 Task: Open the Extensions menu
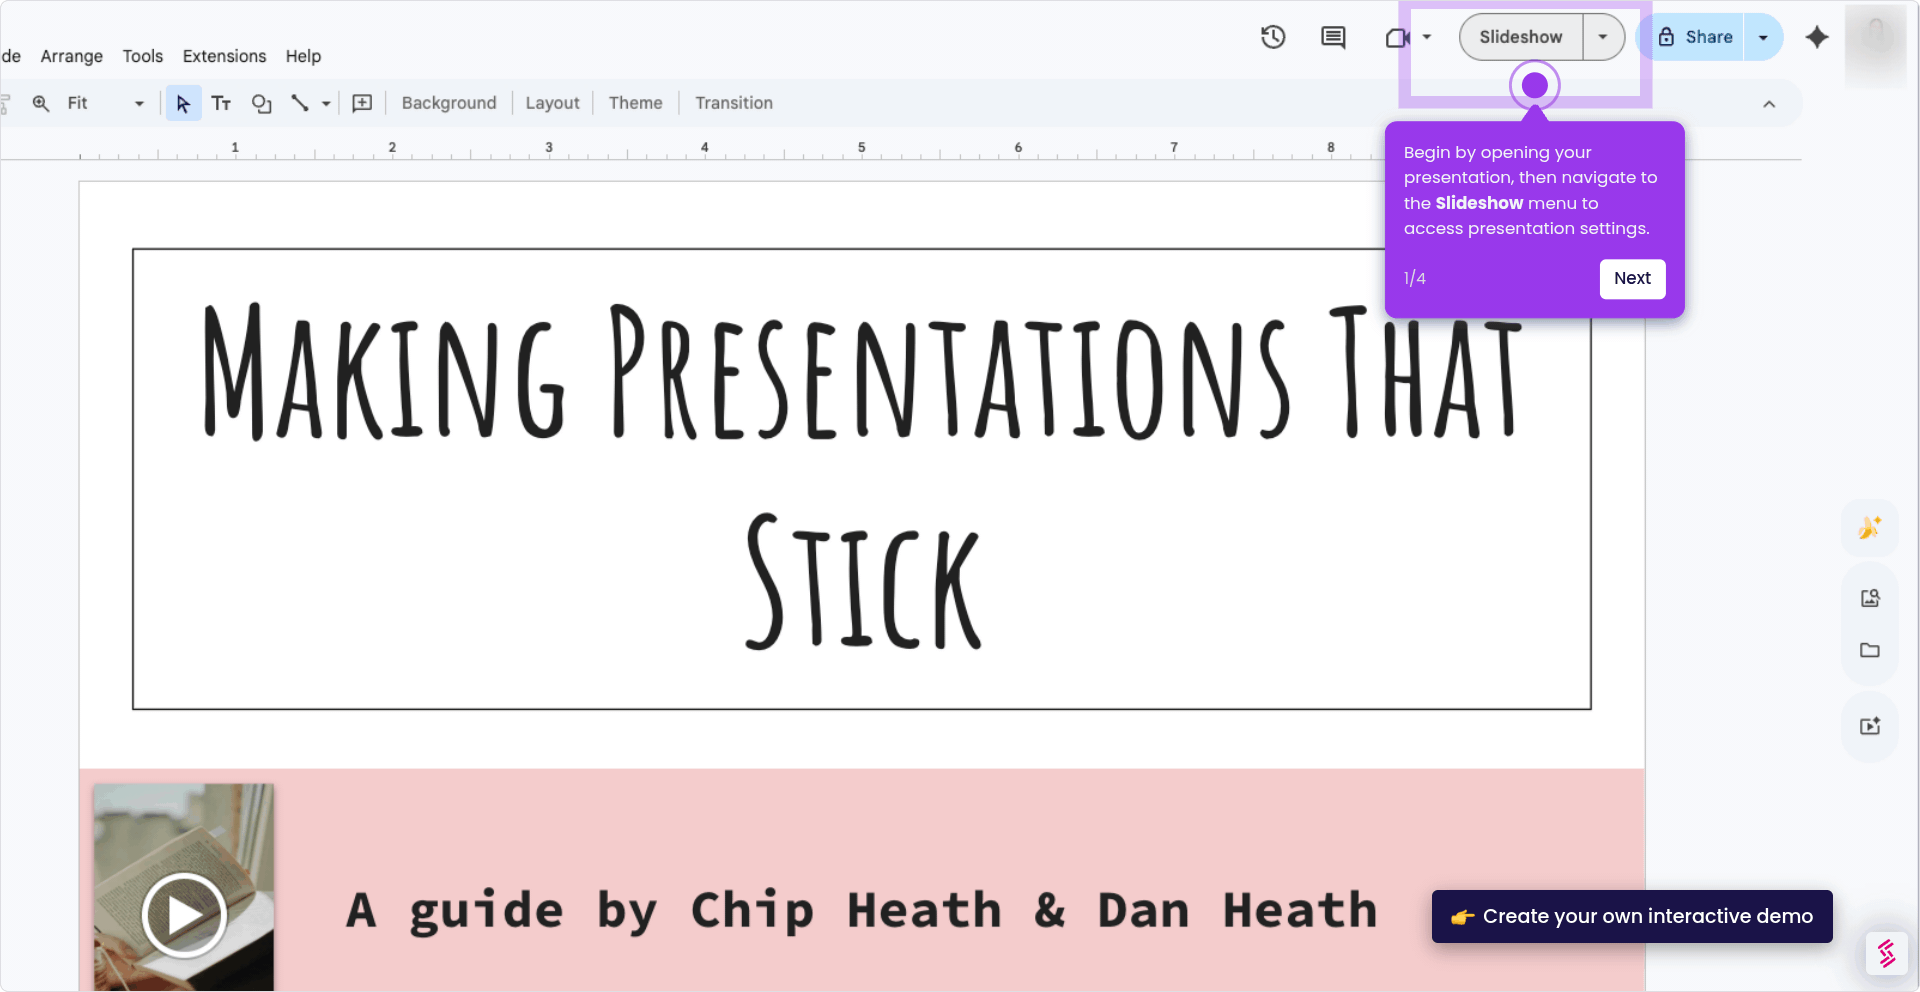224,56
